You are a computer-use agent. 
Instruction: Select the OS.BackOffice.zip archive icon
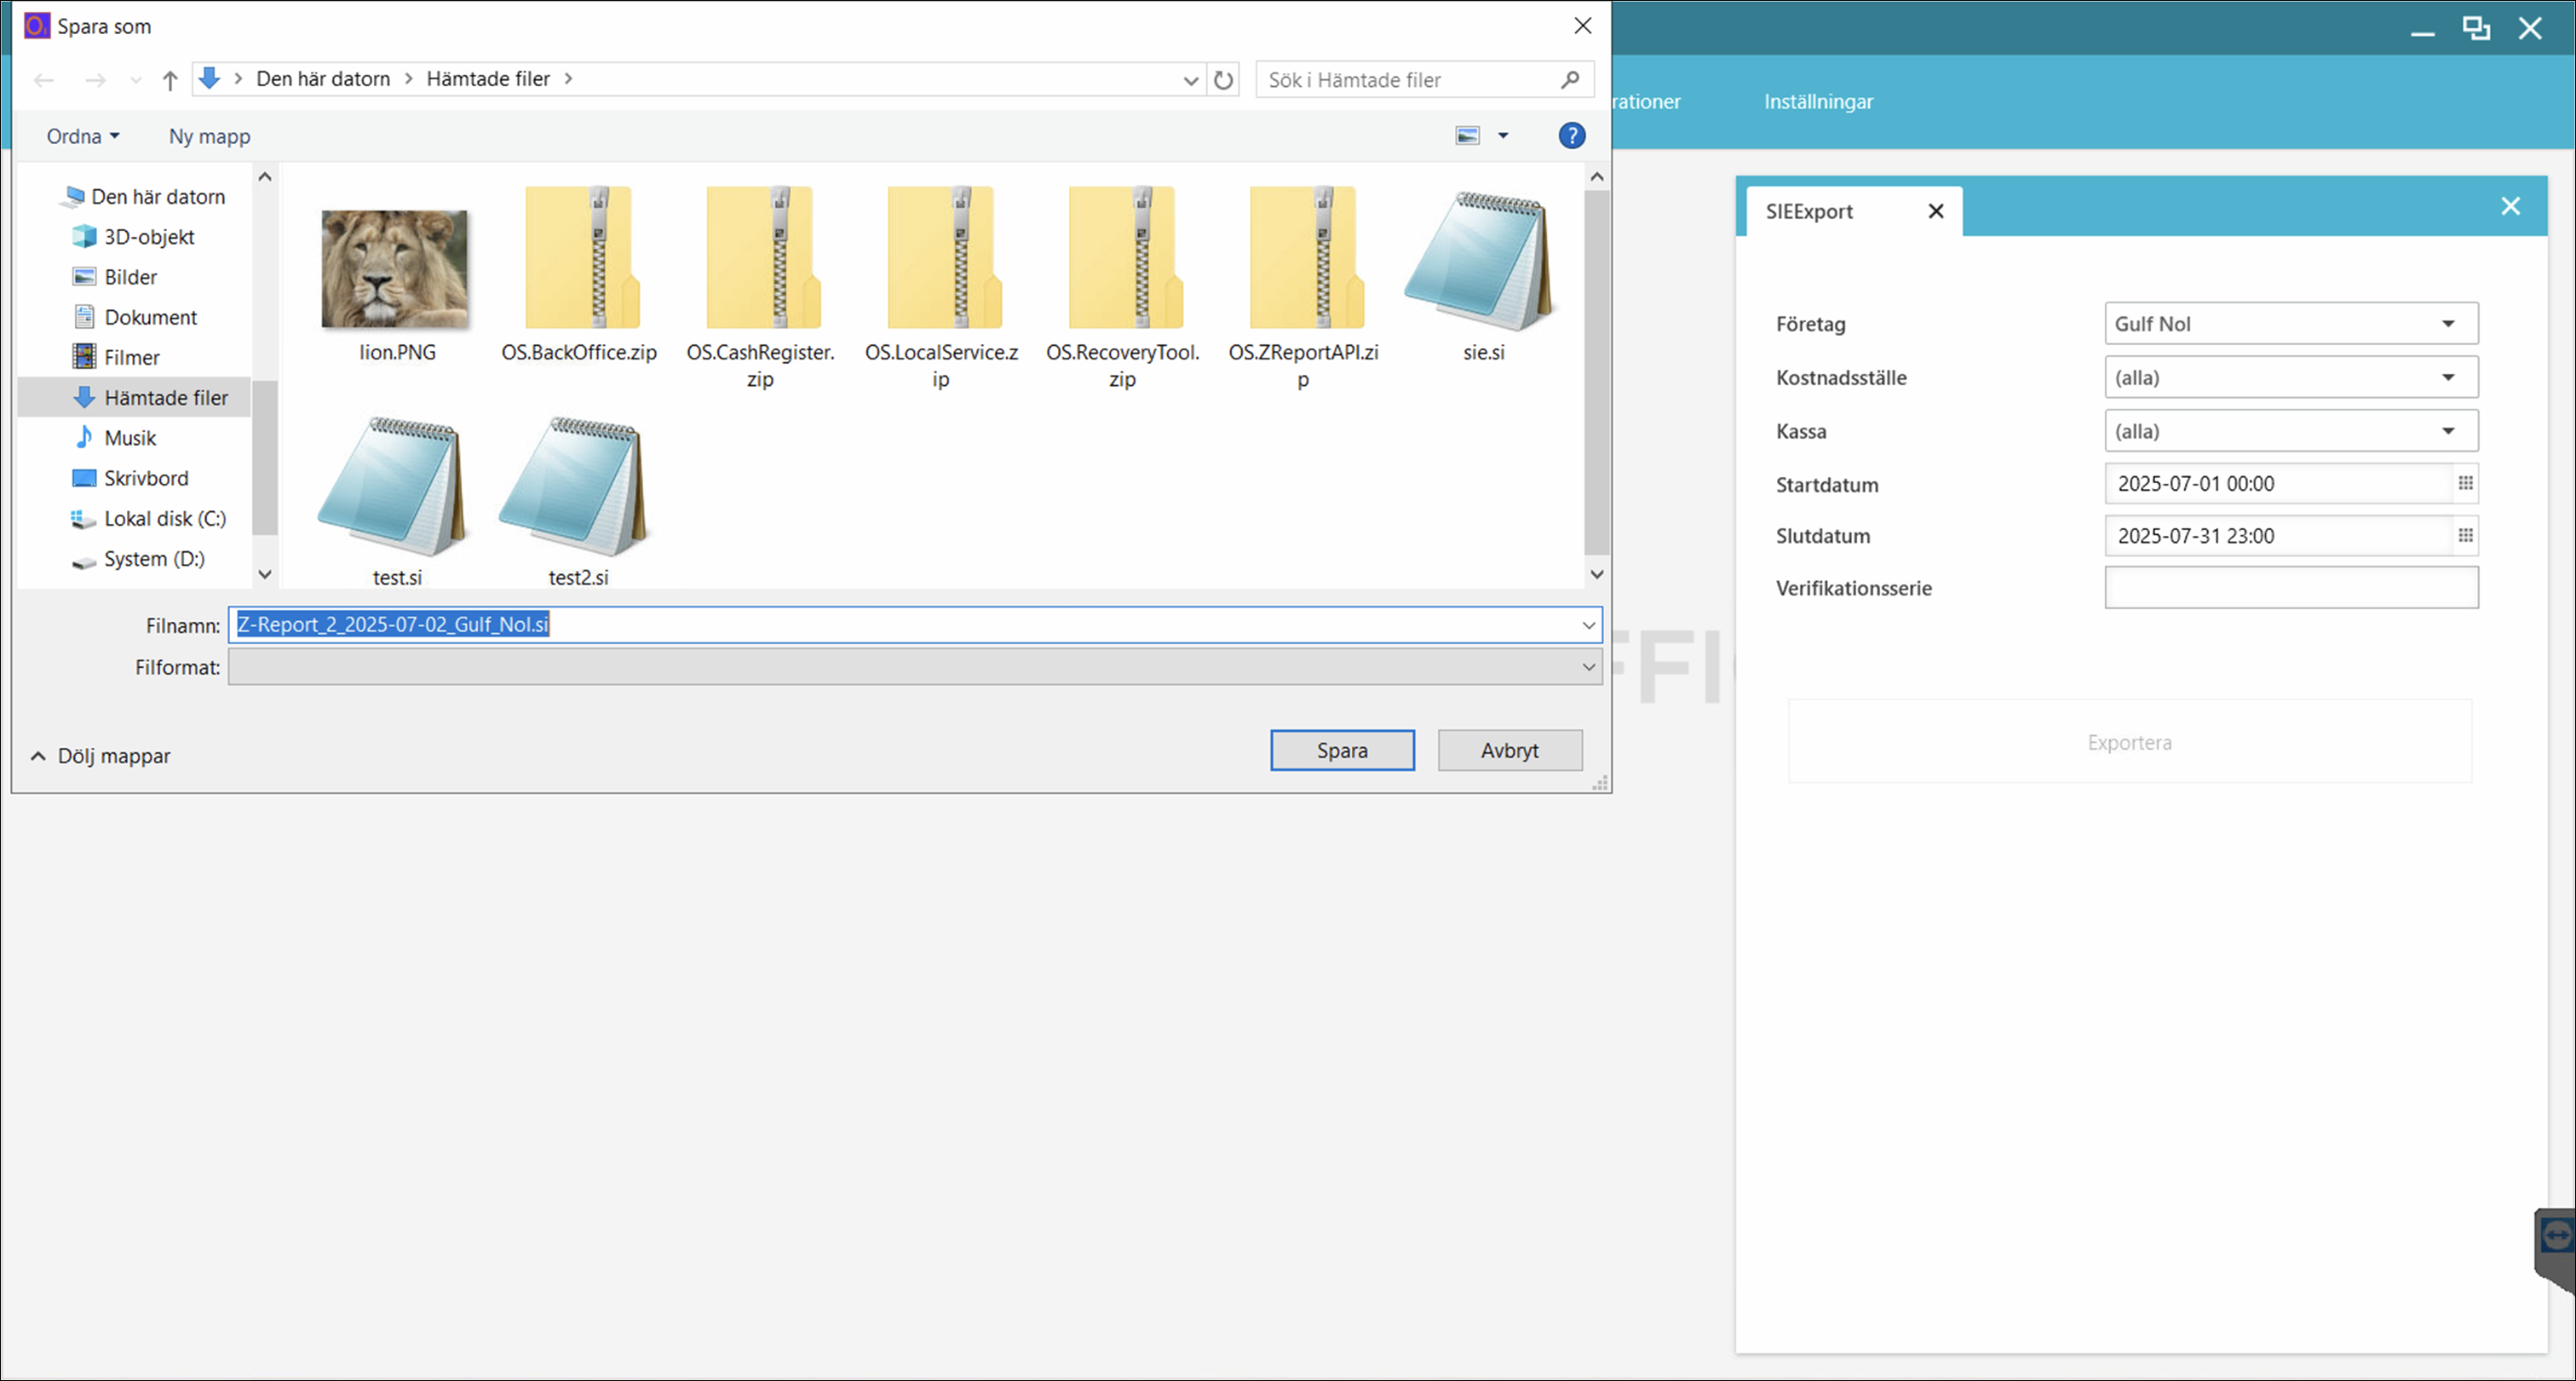click(x=580, y=257)
